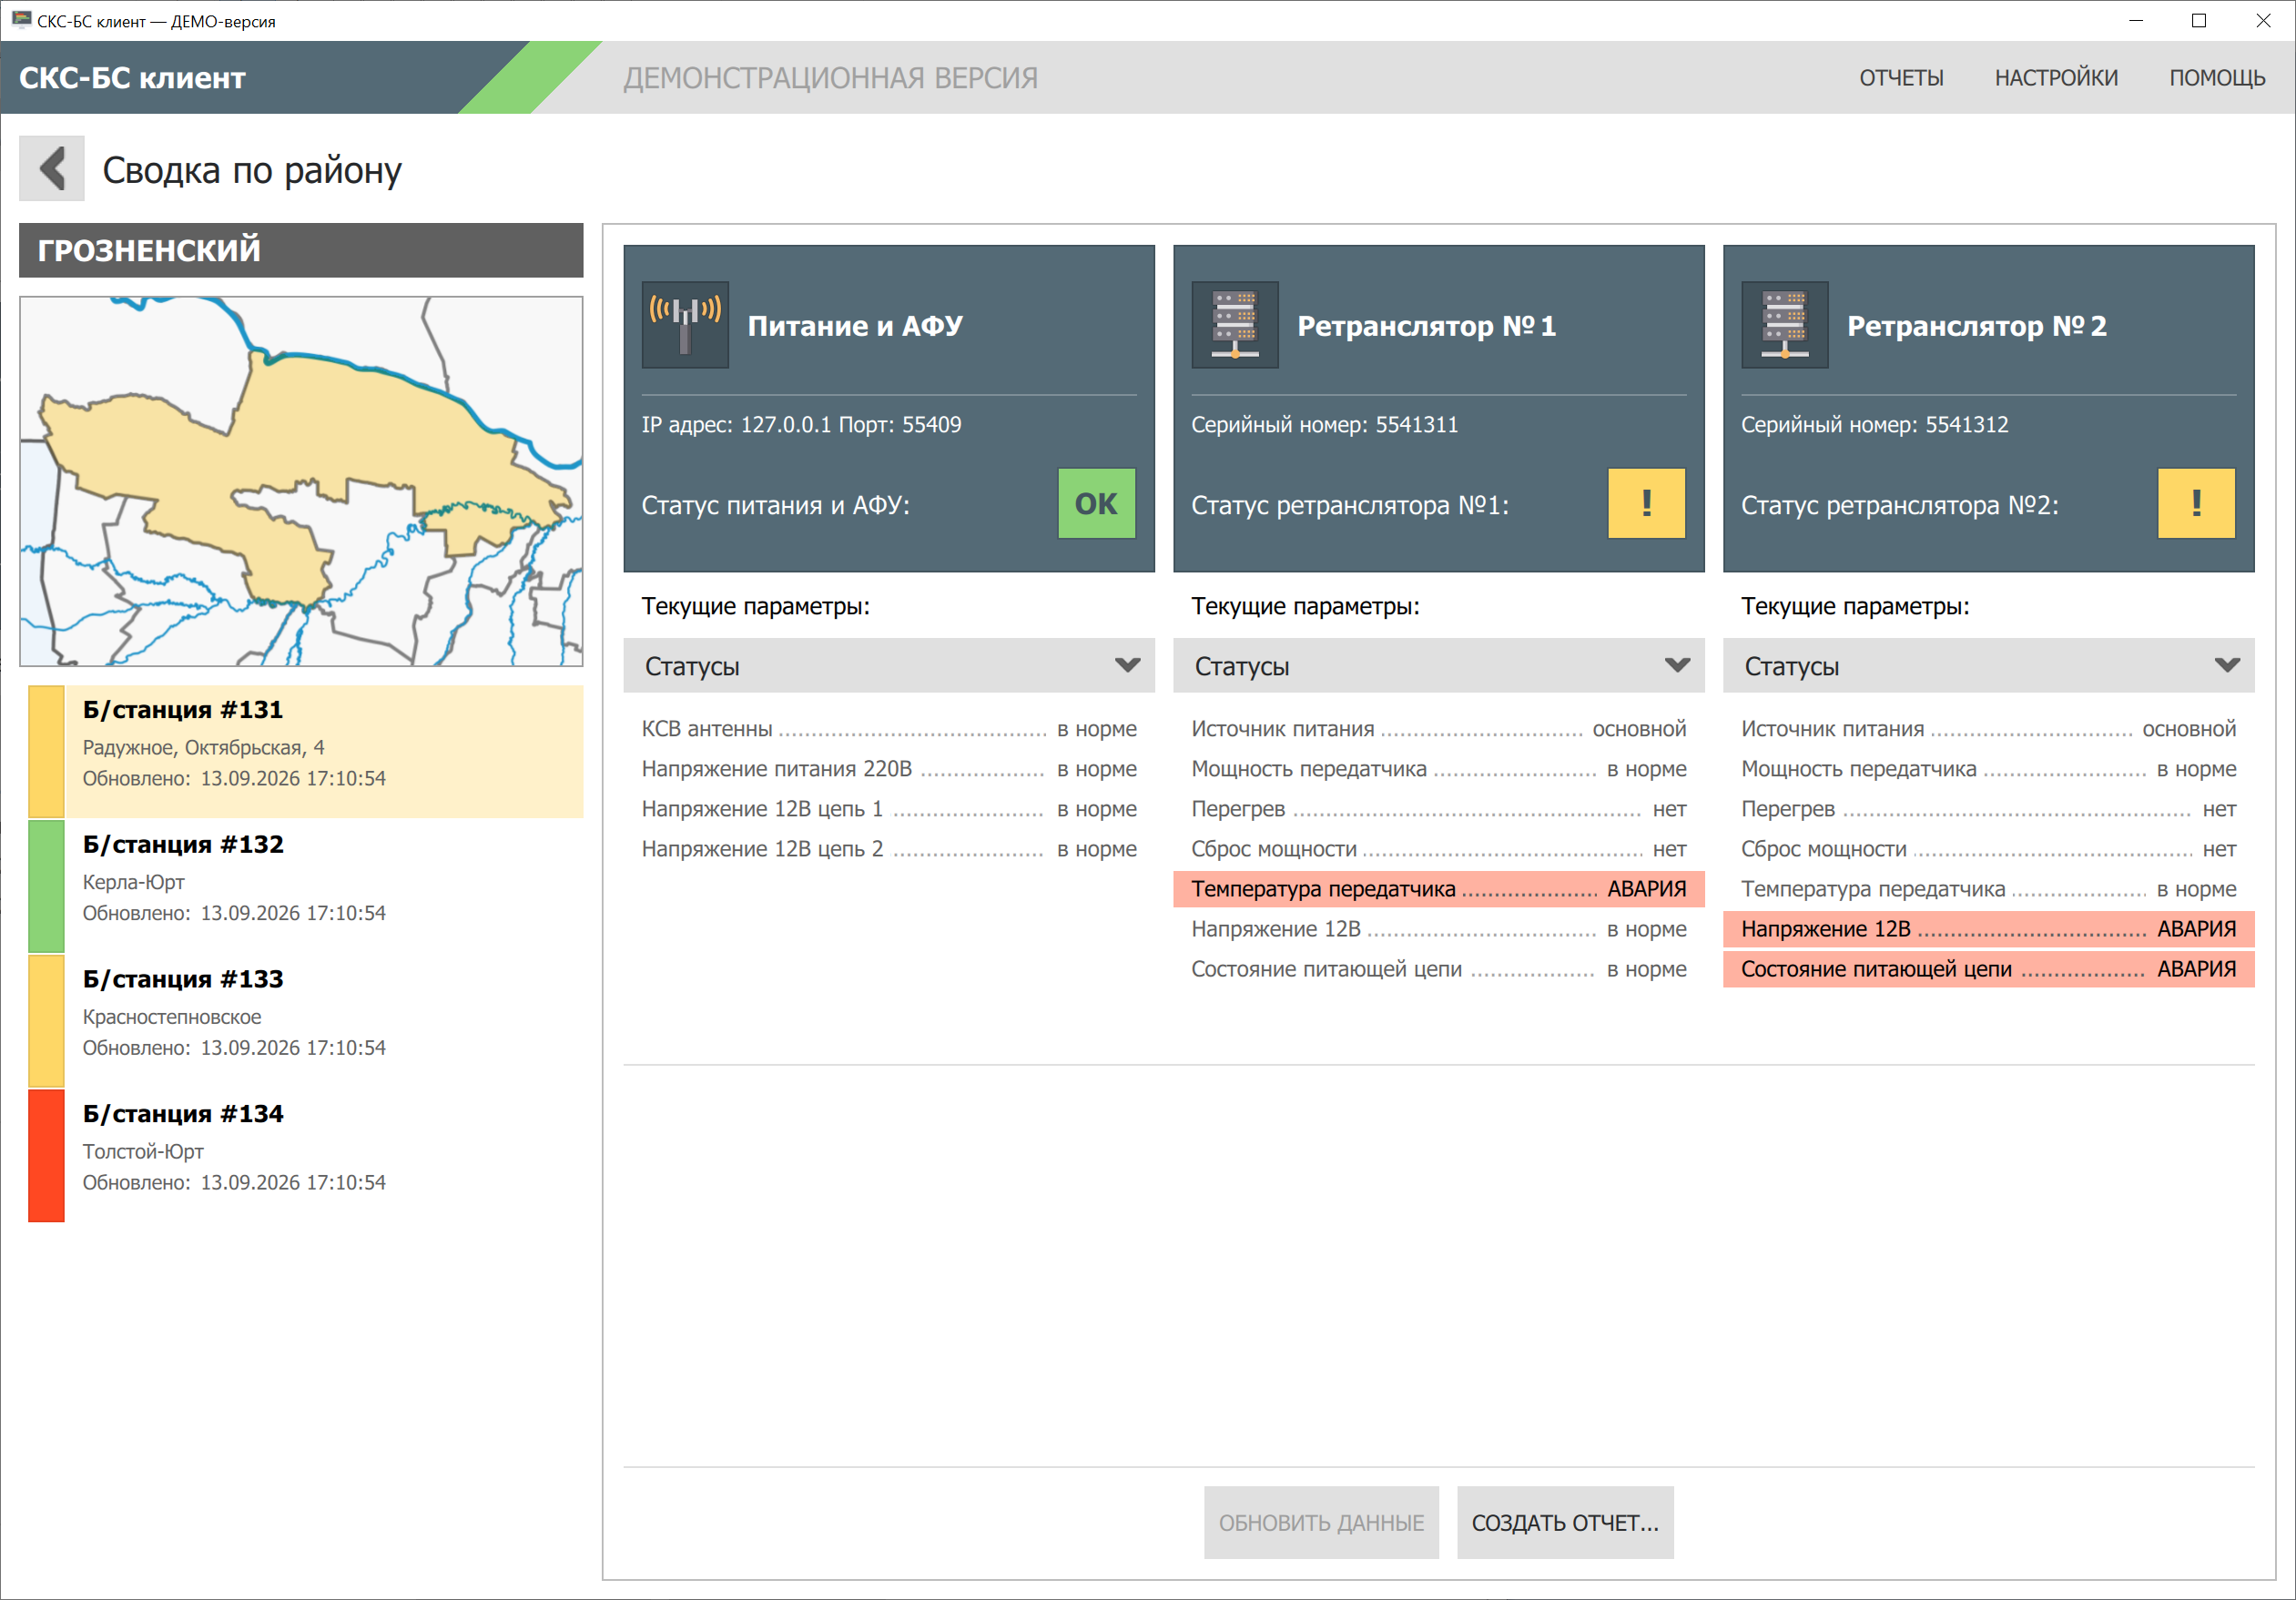Click the Температура передатчика АВАРИЯ row of Ретранслятор №1

pyautogui.click(x=1439, y=889)
